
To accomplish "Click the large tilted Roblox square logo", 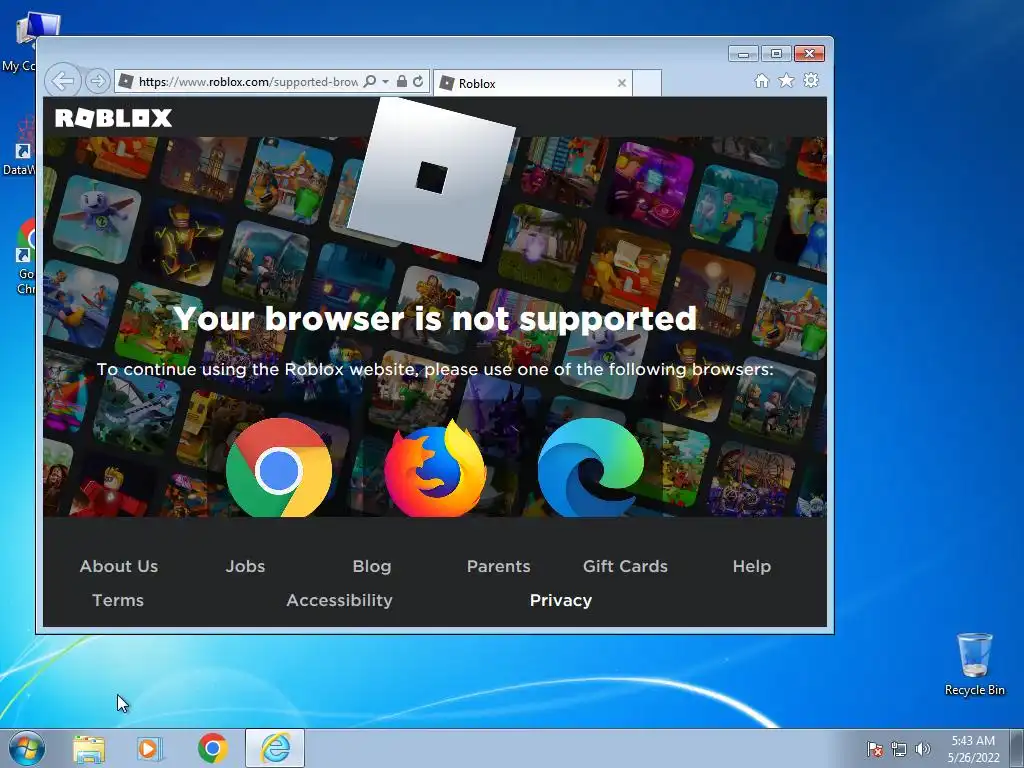I will [x=432, y=178].
